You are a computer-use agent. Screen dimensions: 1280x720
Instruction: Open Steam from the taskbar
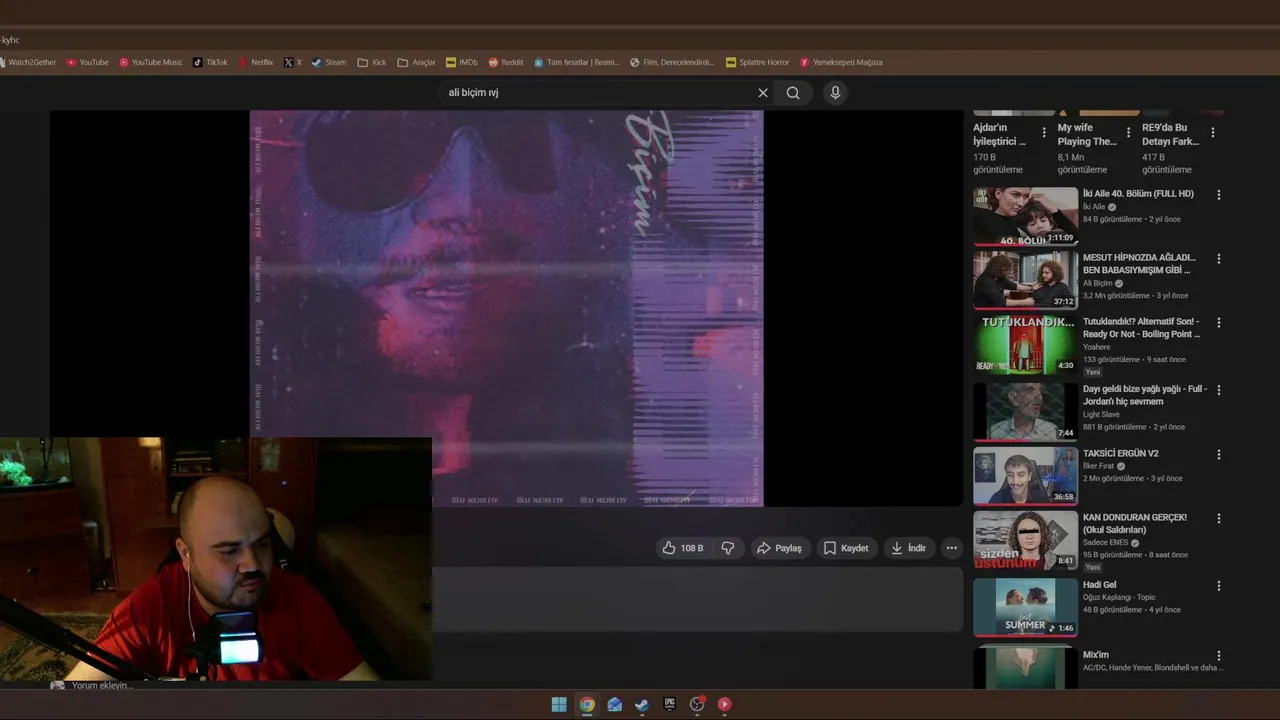[642, 704]
